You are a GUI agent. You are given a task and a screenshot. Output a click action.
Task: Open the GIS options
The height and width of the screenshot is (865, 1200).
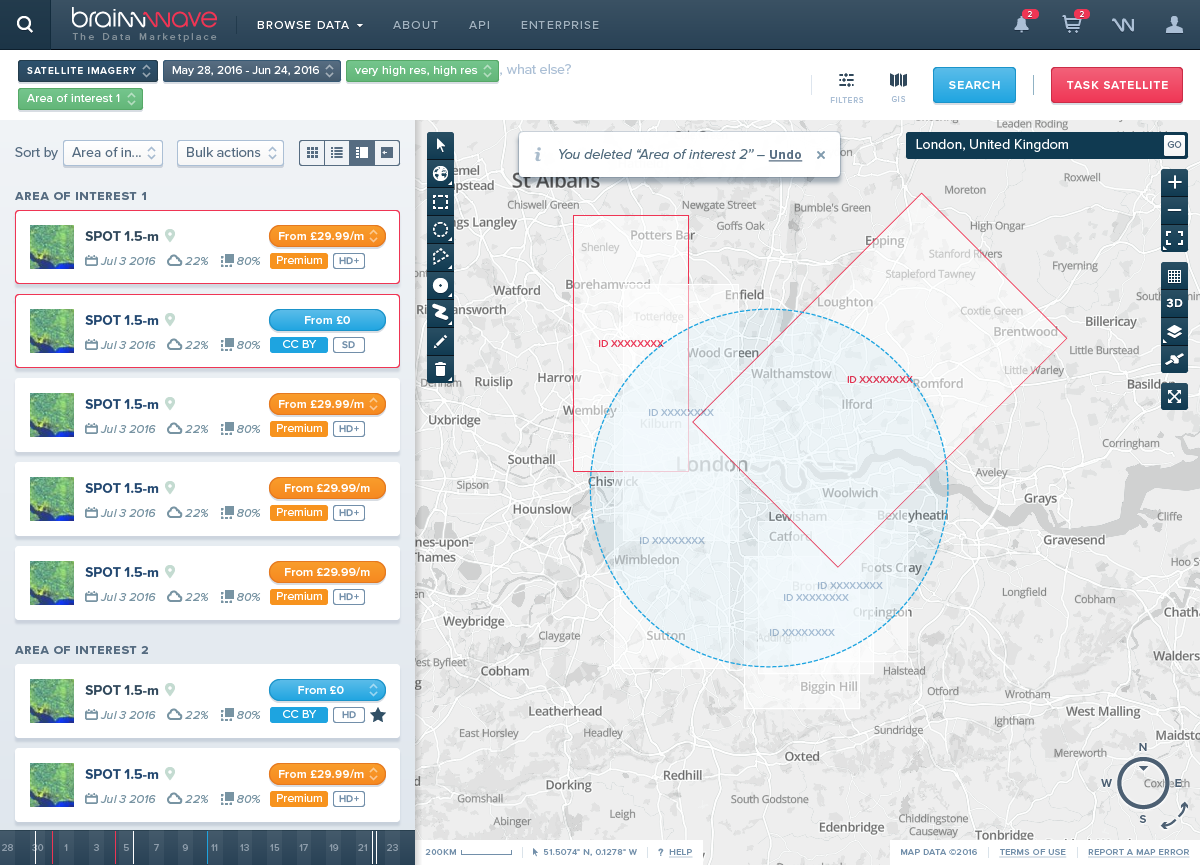pos(898,87)
